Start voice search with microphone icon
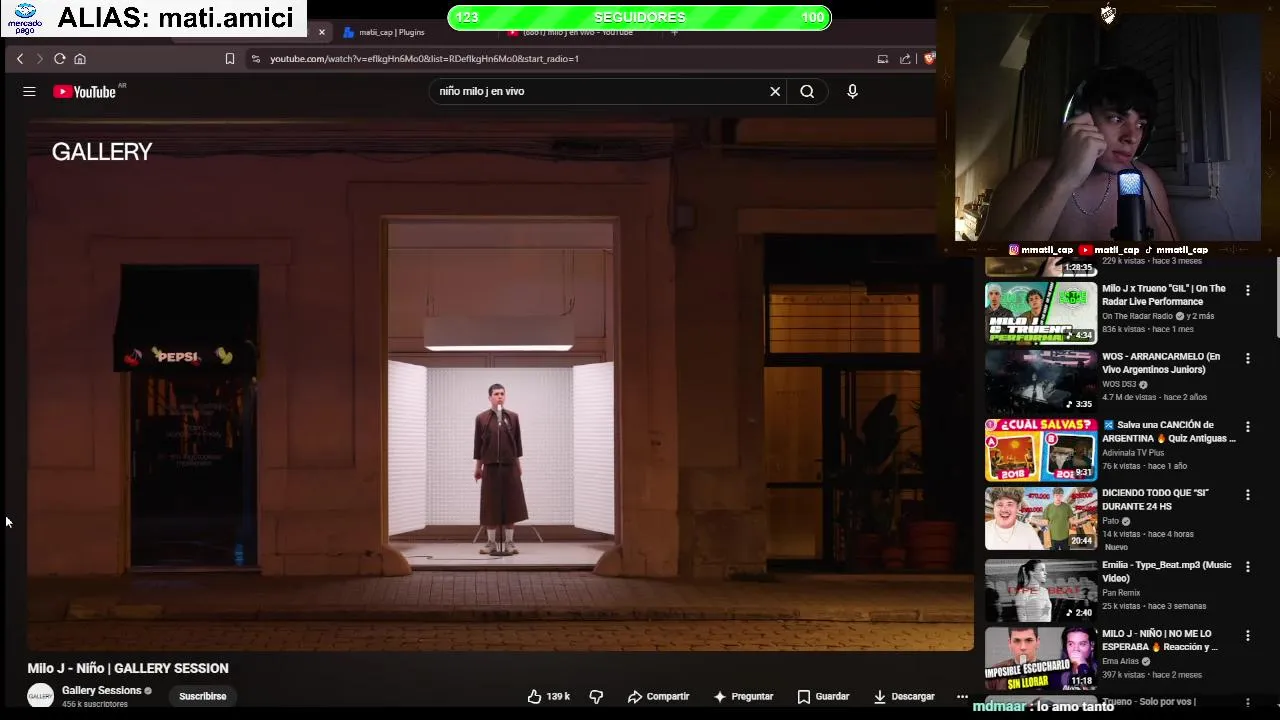1280x720 pixels. pos(852,91)
